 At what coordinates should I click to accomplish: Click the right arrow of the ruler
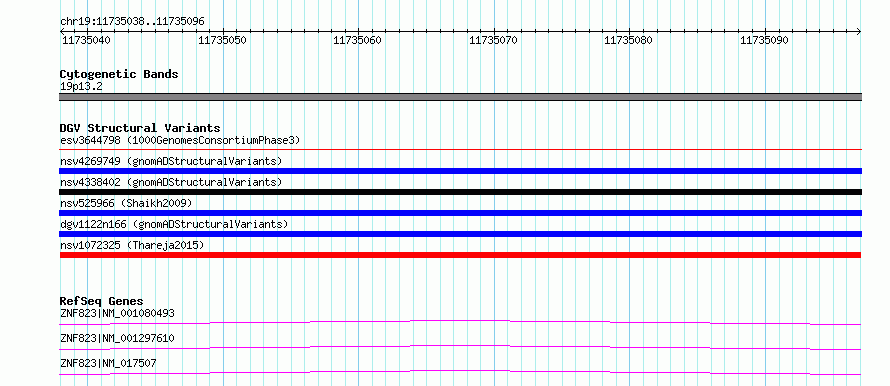(859, 31)
